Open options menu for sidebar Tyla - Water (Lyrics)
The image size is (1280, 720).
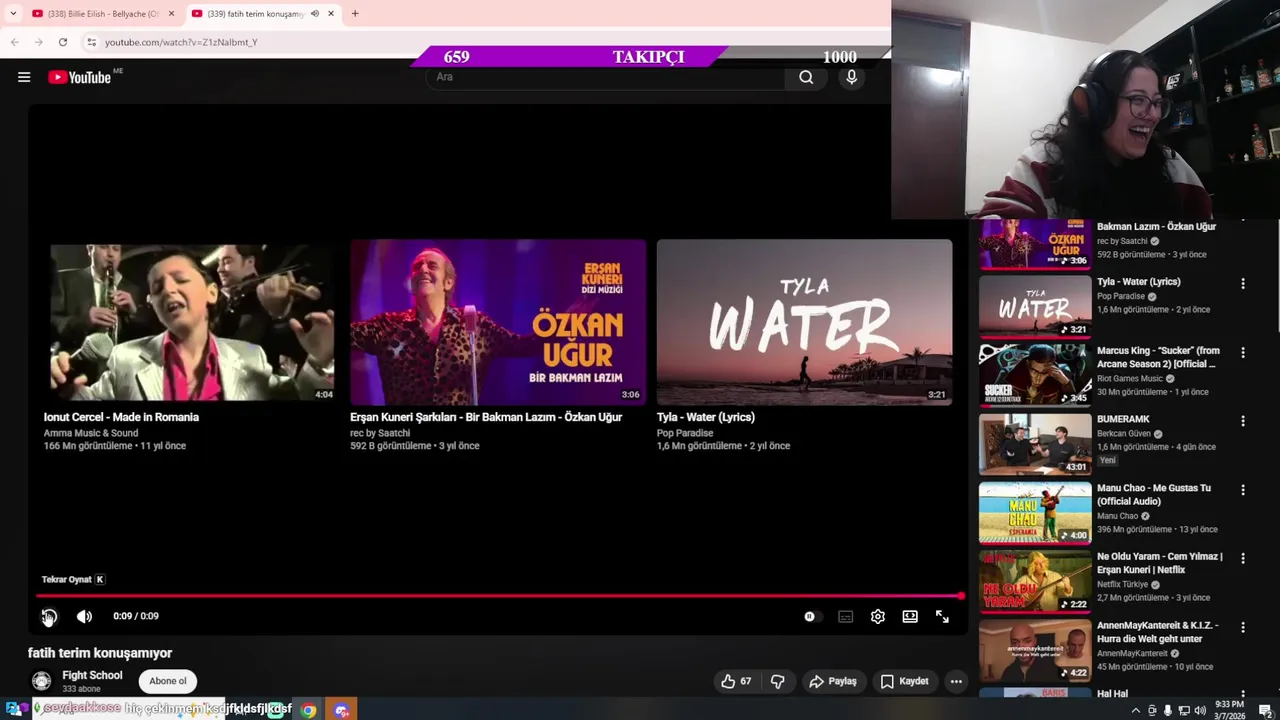[1243, 284]
